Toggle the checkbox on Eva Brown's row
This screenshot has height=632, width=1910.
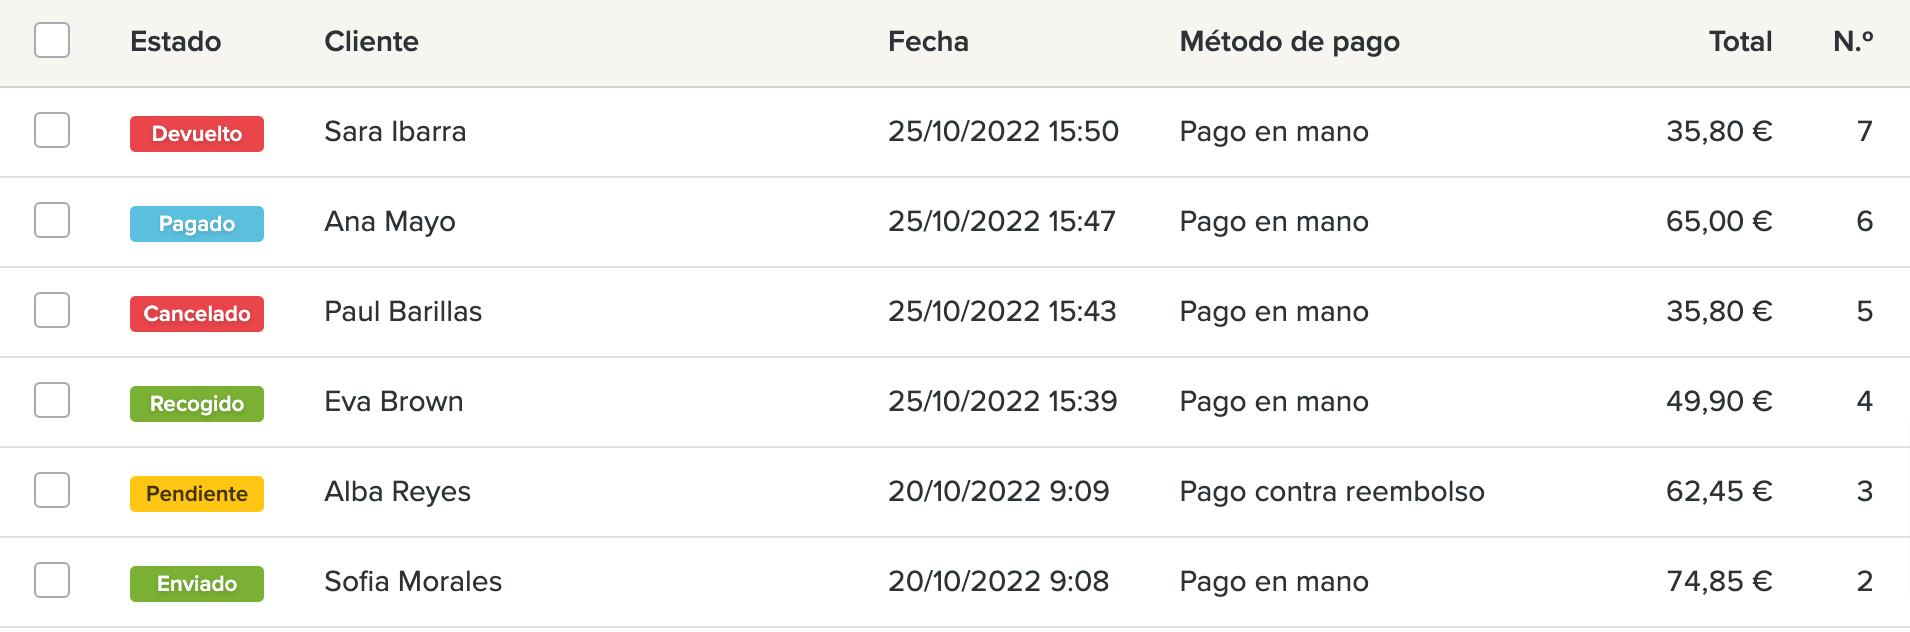click(x=52, y=400)
